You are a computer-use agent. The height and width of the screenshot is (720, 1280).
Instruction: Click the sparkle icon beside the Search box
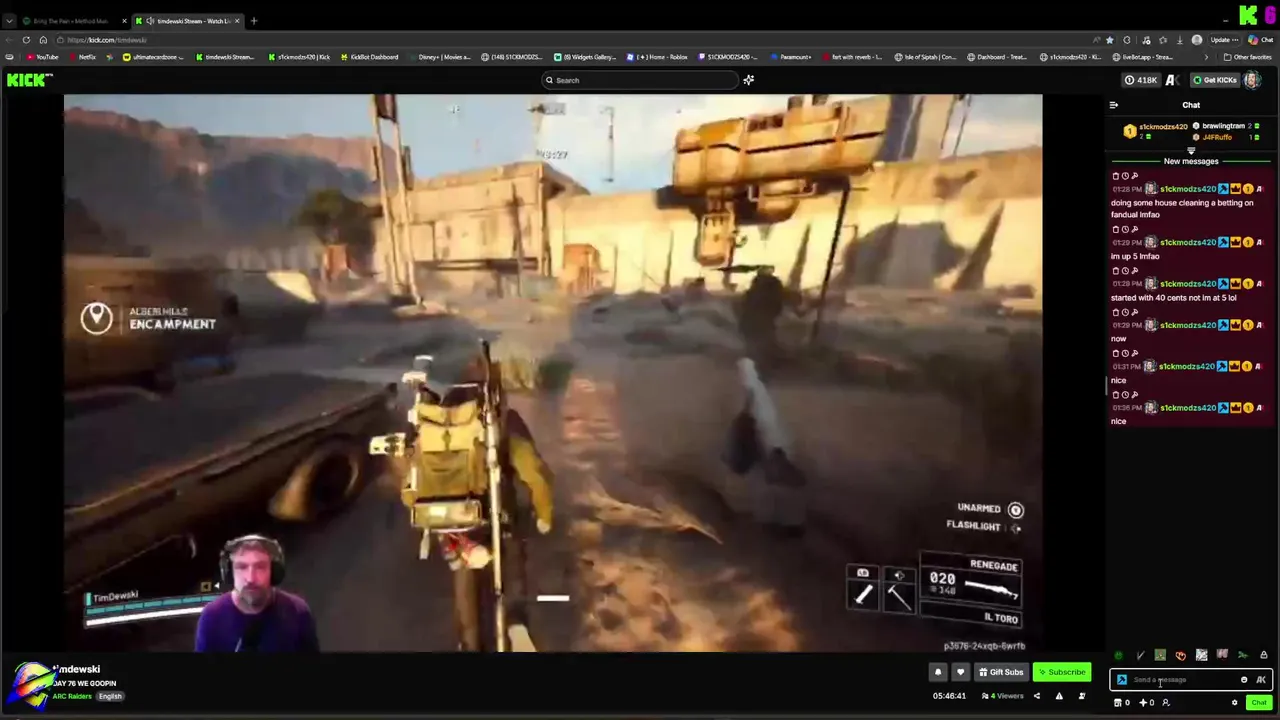click(x=749, y=80)
